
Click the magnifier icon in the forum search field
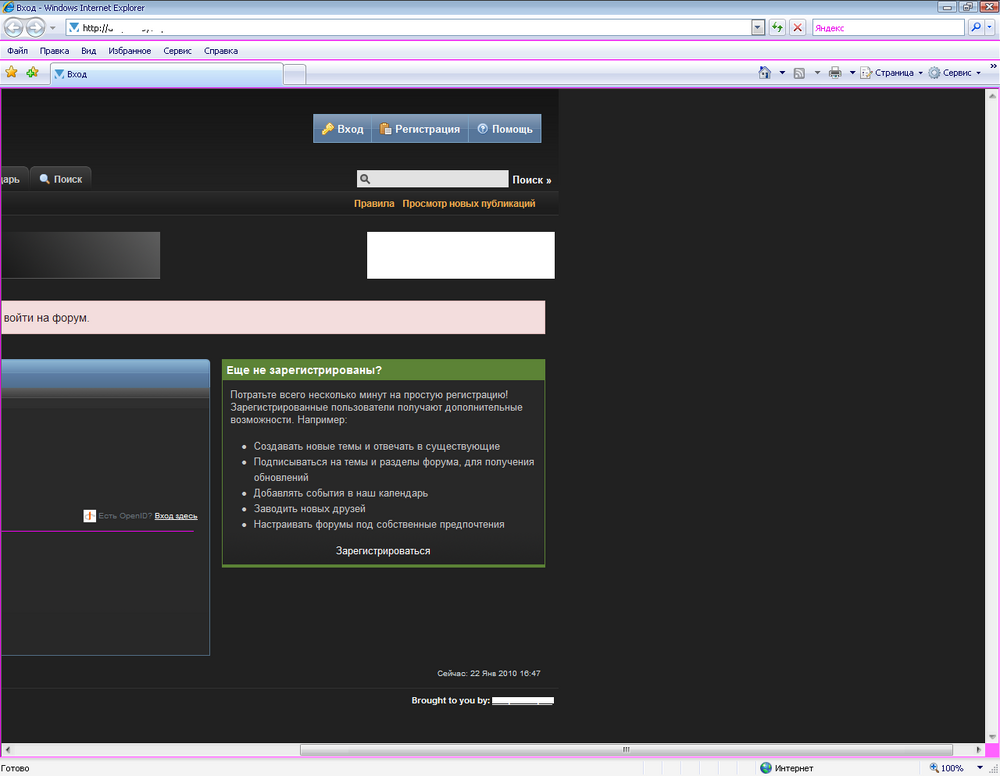coord(366,178)
